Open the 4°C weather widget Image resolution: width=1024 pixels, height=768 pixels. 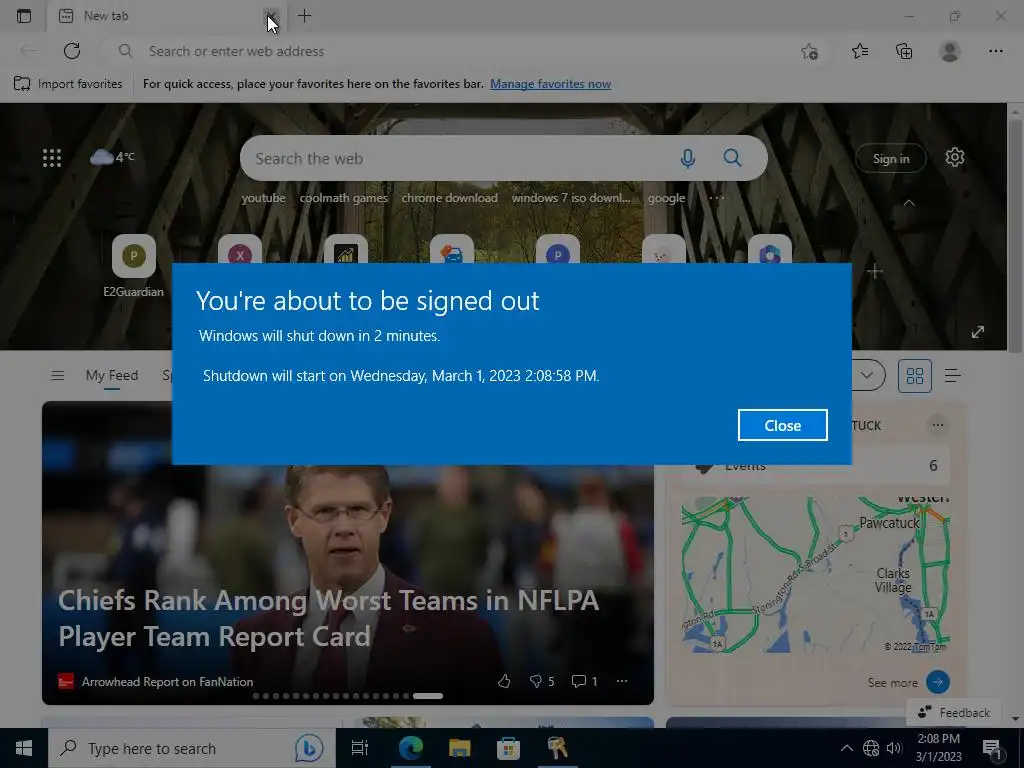pos(112,157)
